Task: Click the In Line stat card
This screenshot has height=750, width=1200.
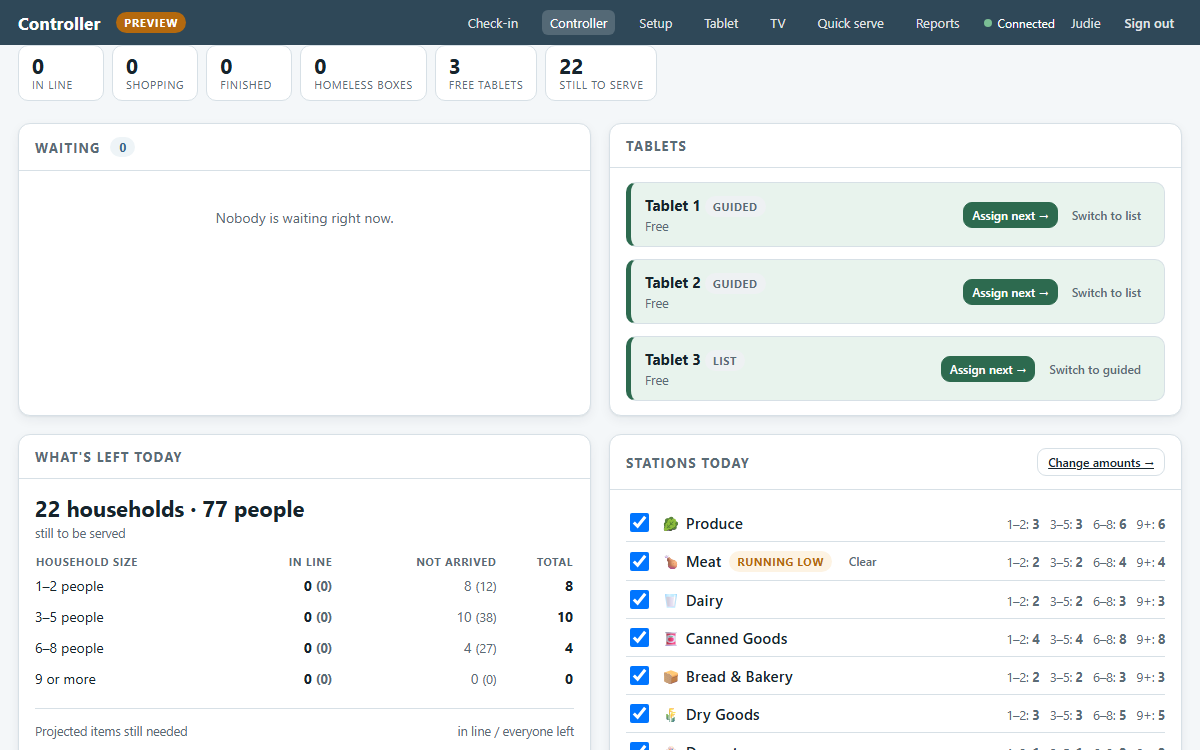Action: [x=61, y=73]
